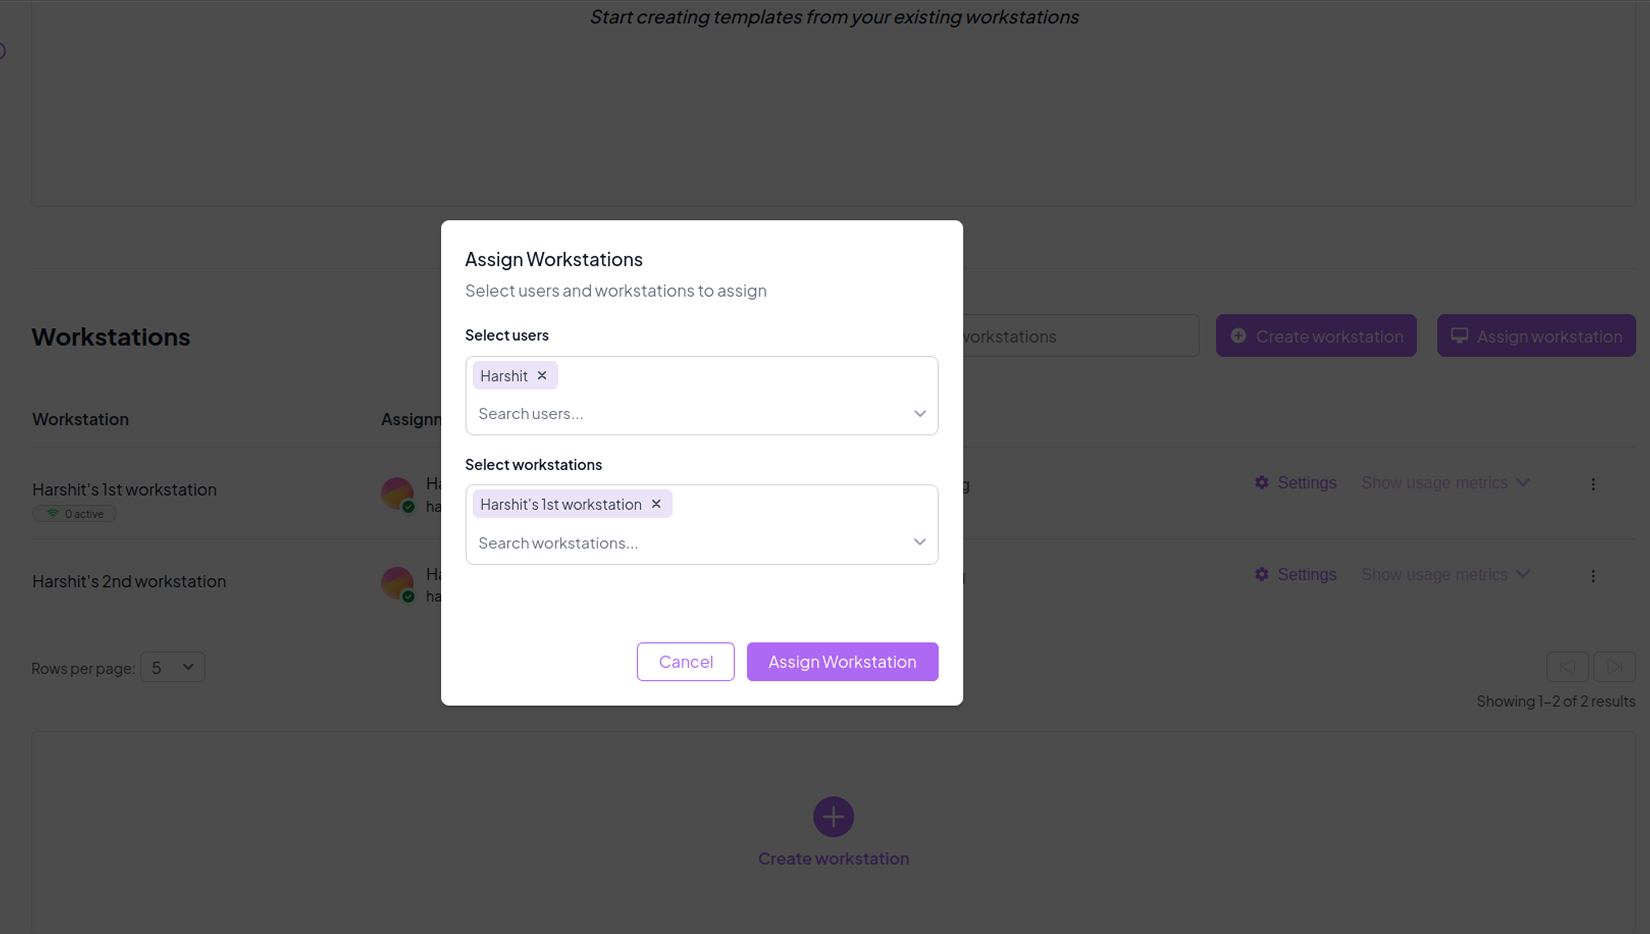Focus the Search workstations field
This screenshot has height=934, width=1650.
coord(690,543)
